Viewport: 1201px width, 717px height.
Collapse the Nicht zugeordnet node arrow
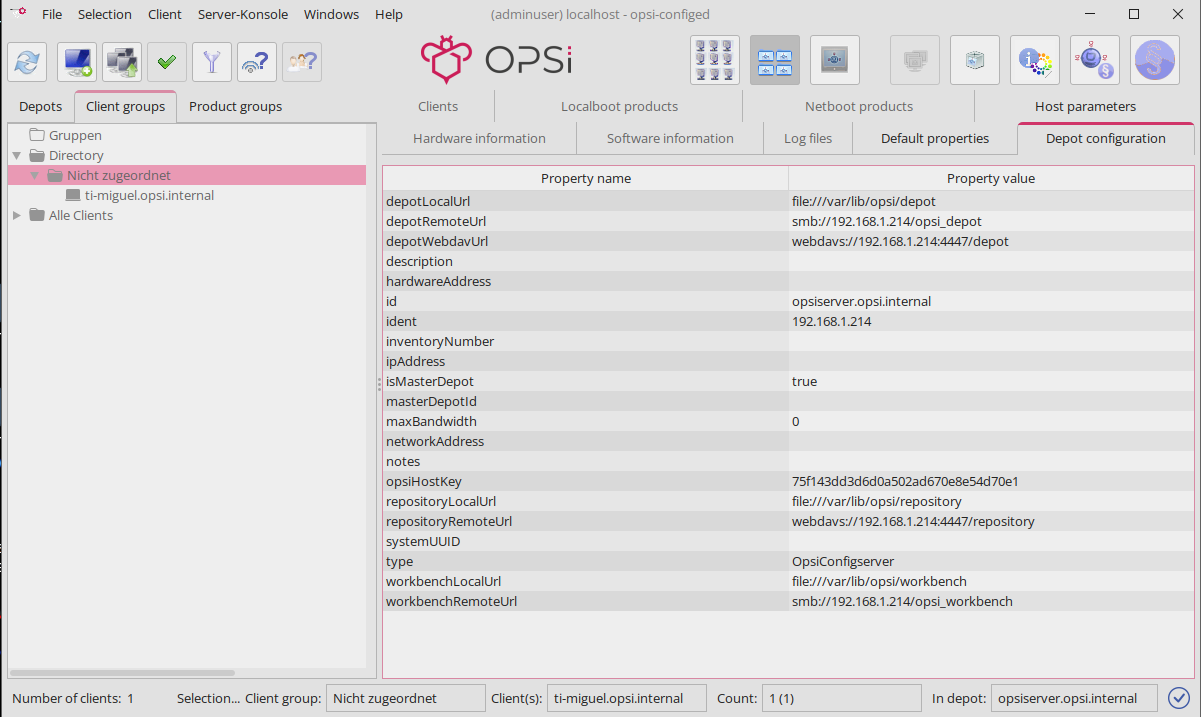pyautogui.click(x=35, y=175)
